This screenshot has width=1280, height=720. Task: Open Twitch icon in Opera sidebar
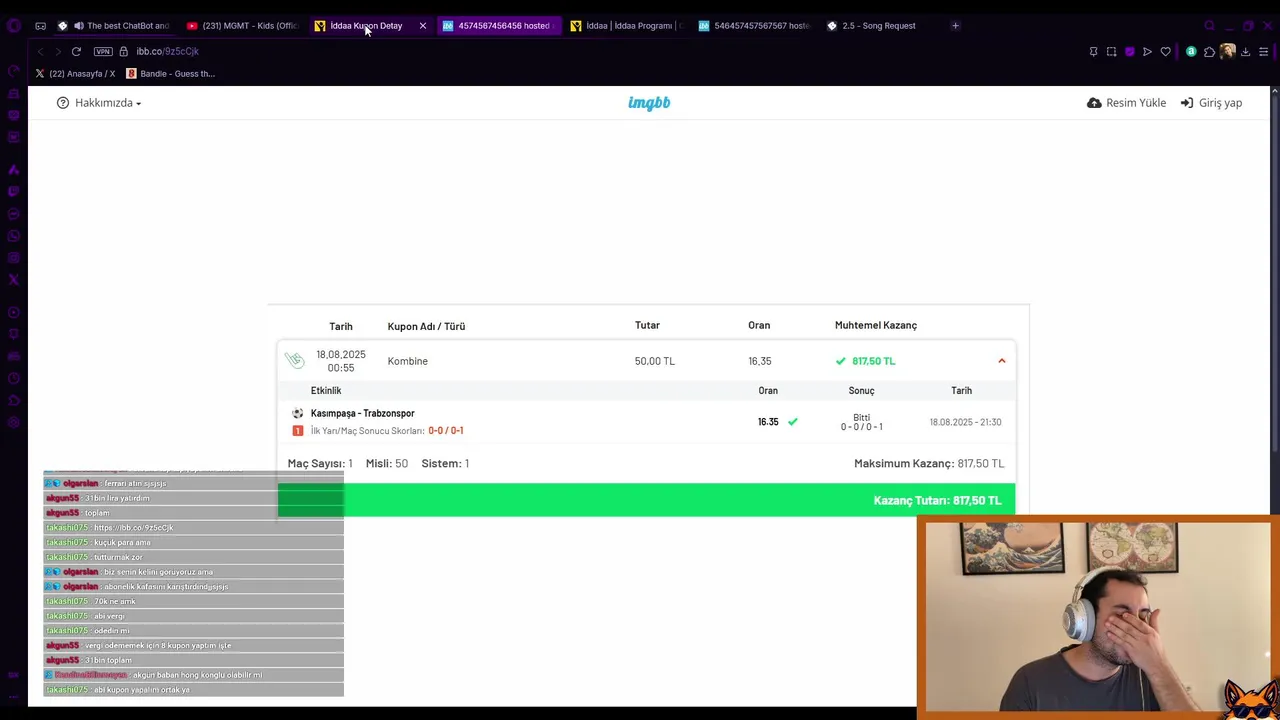[x=14, y=192]
